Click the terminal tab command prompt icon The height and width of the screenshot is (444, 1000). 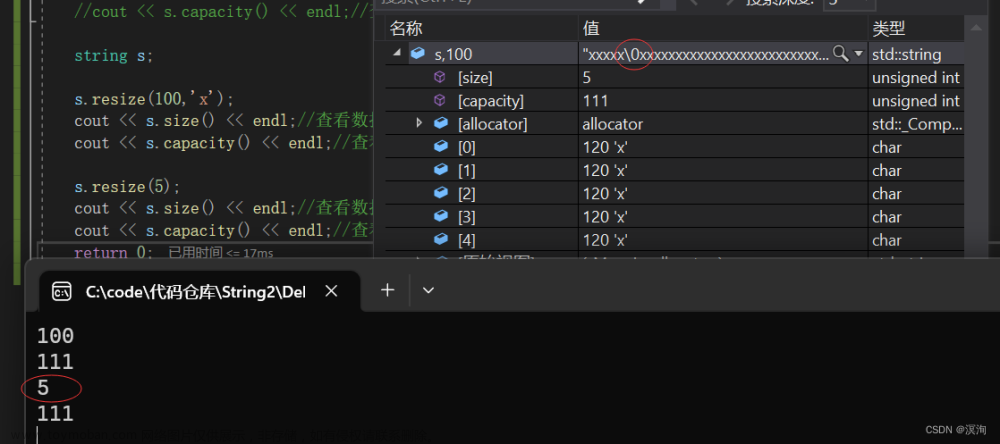(61, 292)
